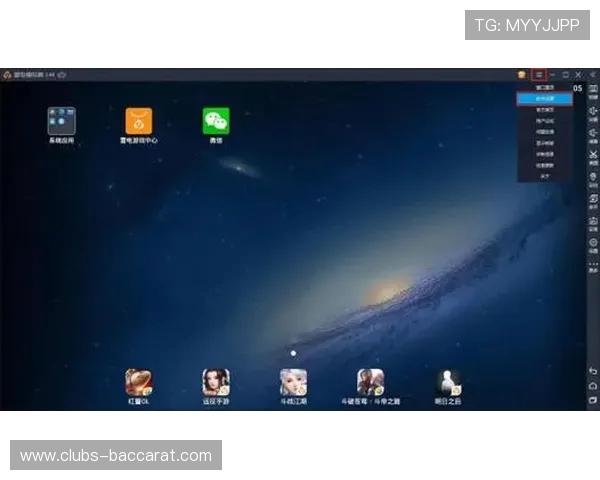This screenshot has height=480, width=600.
Task: Click the location pin icon in sidebar
Action: tap(593, 177)
